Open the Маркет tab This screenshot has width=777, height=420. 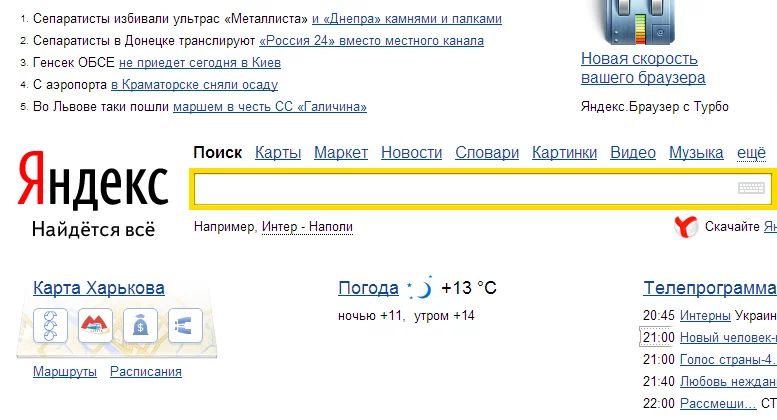341,153
